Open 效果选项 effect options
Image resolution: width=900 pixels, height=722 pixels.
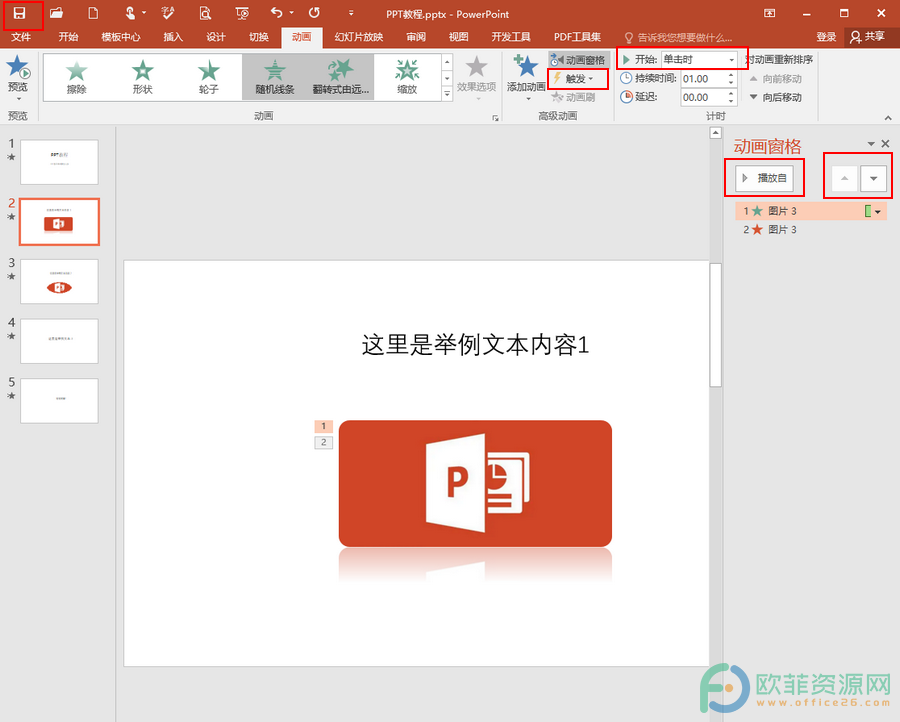point(476,77)
